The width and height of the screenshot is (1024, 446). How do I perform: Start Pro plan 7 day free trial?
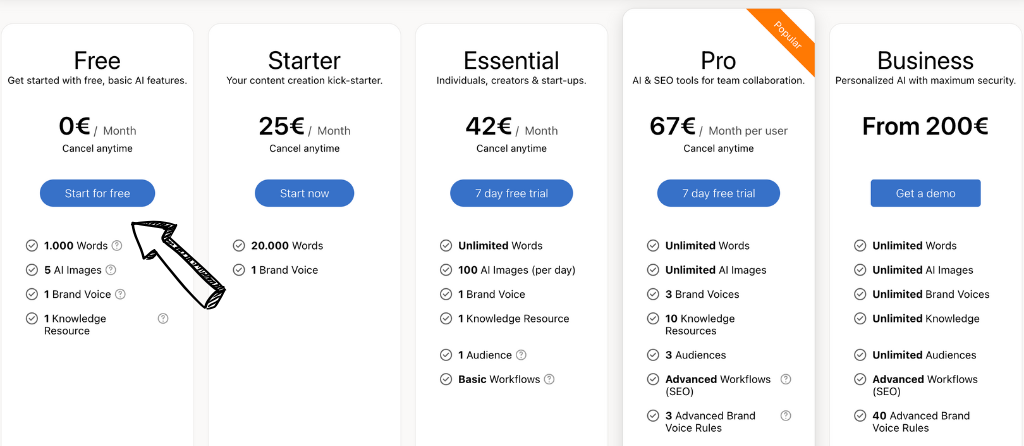718,193
